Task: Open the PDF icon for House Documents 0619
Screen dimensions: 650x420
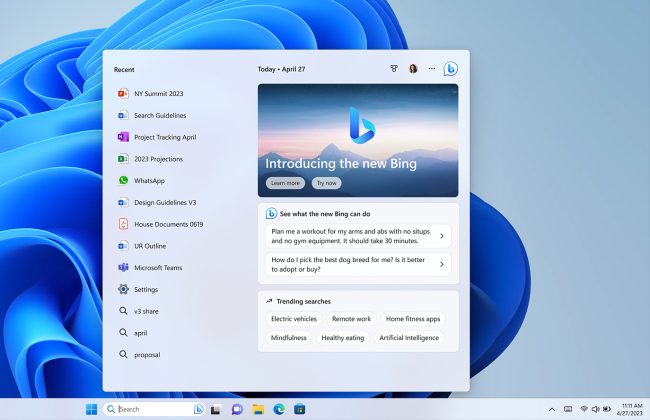Action: [x=123, y=224]
